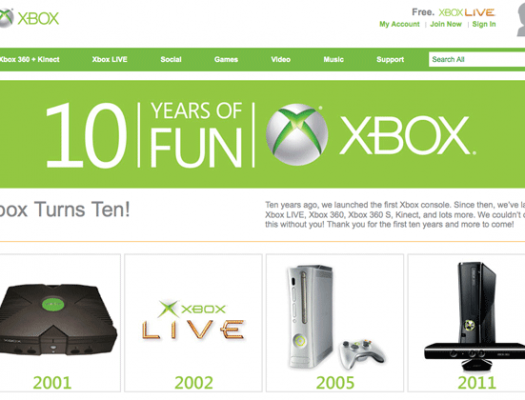The height and width of the screenshot is (400, 525).
Task: Select the original 2001 Xbox console image
Action: 58,320
